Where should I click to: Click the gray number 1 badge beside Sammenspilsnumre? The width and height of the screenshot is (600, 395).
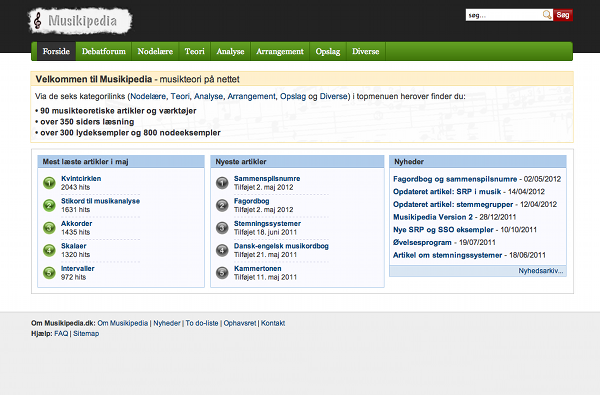click(x=222, y=183)
